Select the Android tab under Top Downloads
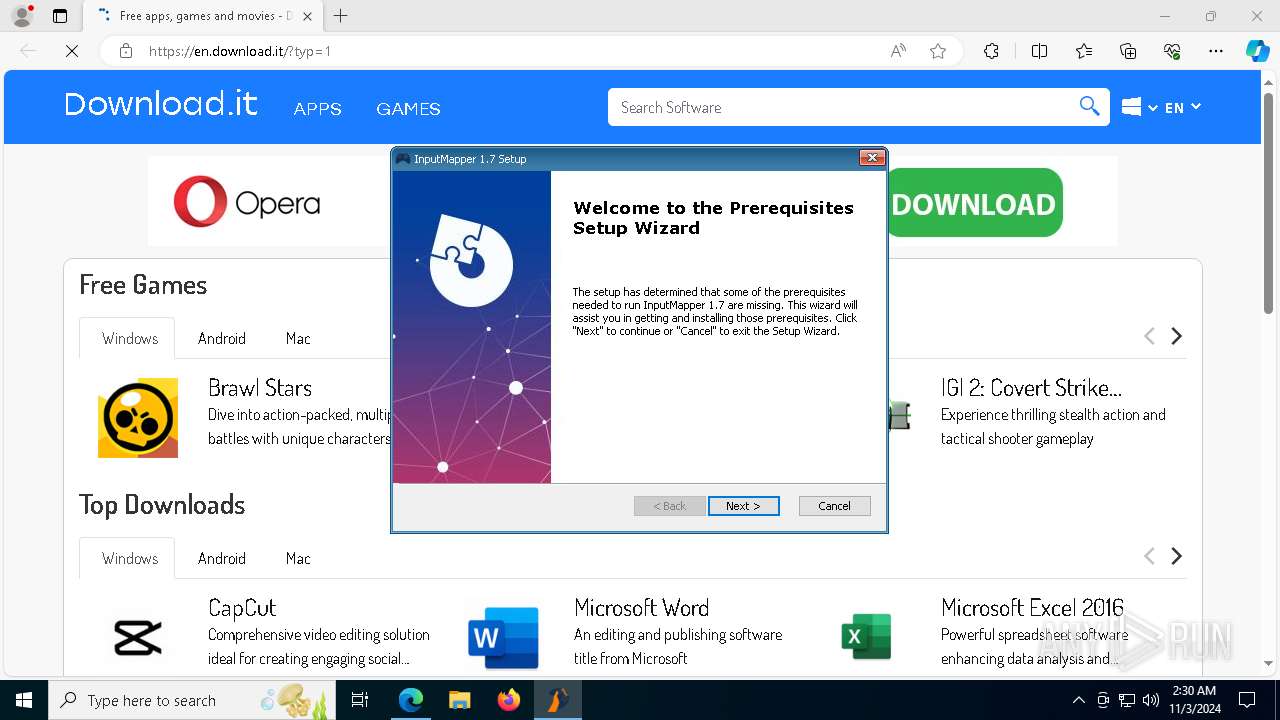 [x=222, y=558]
